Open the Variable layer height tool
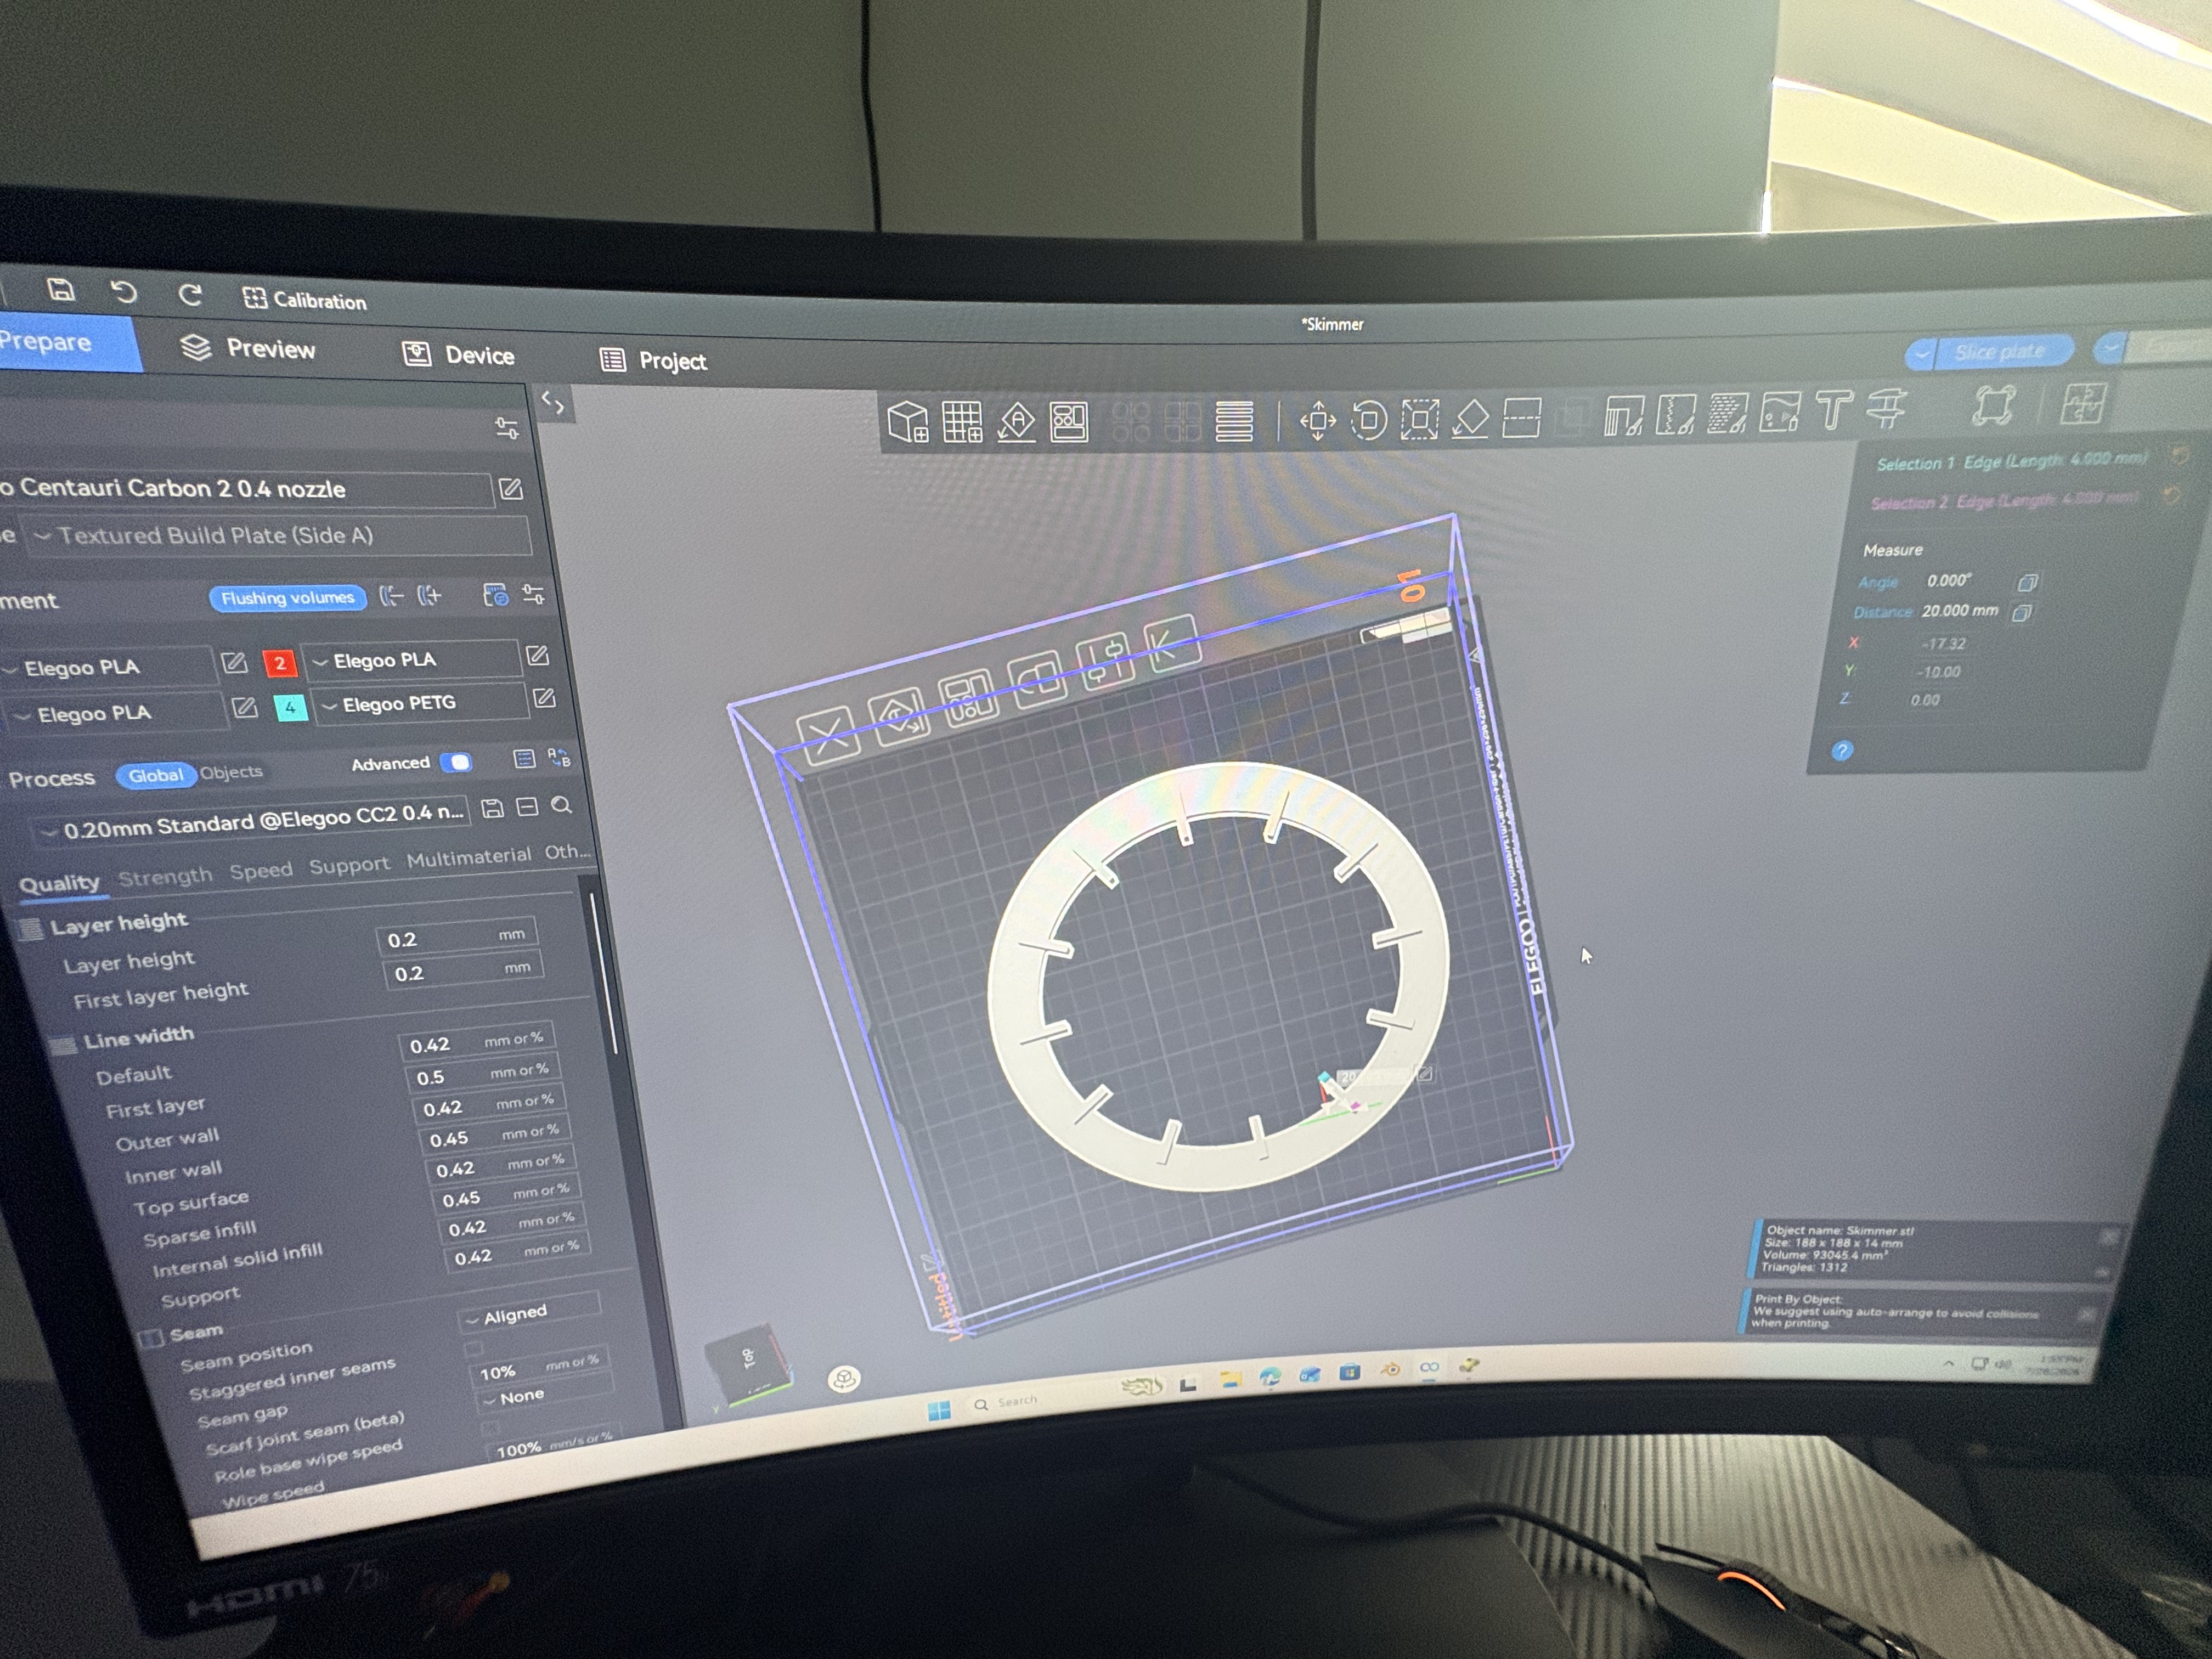Viewport: 2212px width, 1659px height. [x=1234, y=421]
